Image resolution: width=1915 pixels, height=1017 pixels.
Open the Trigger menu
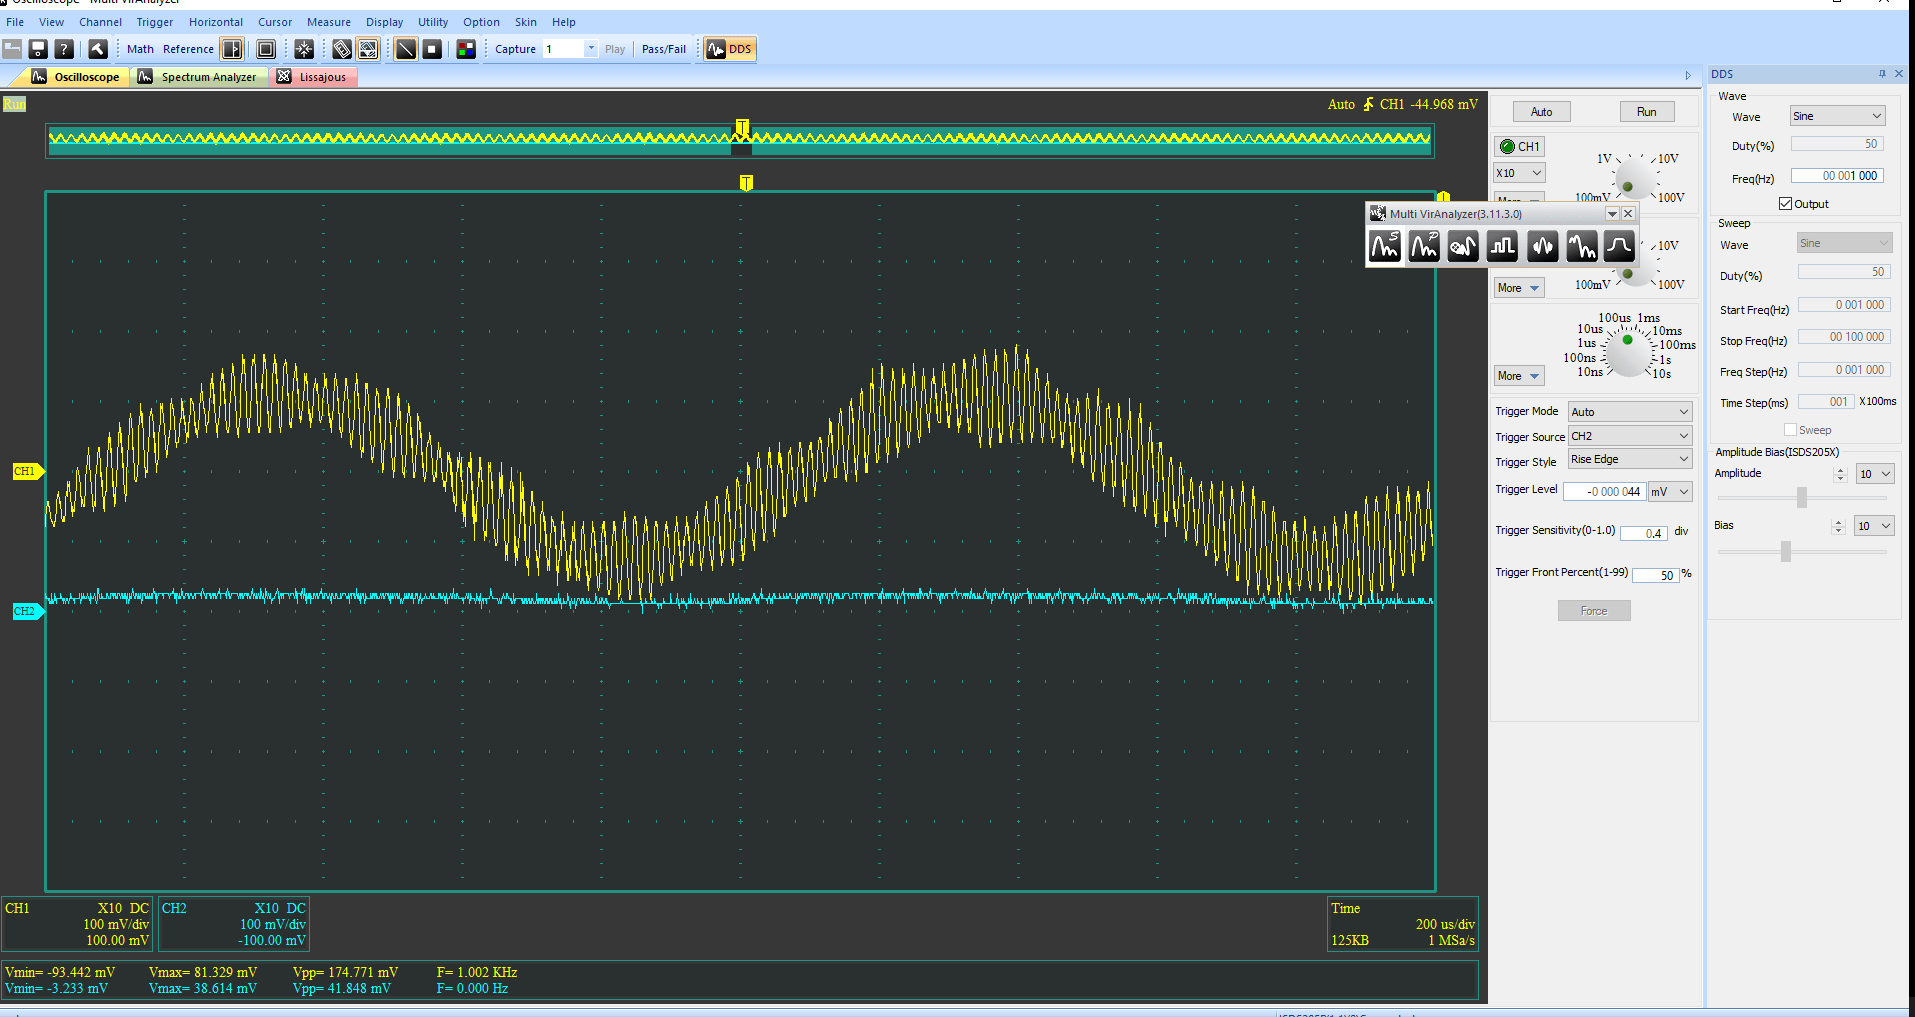point(155,22)
